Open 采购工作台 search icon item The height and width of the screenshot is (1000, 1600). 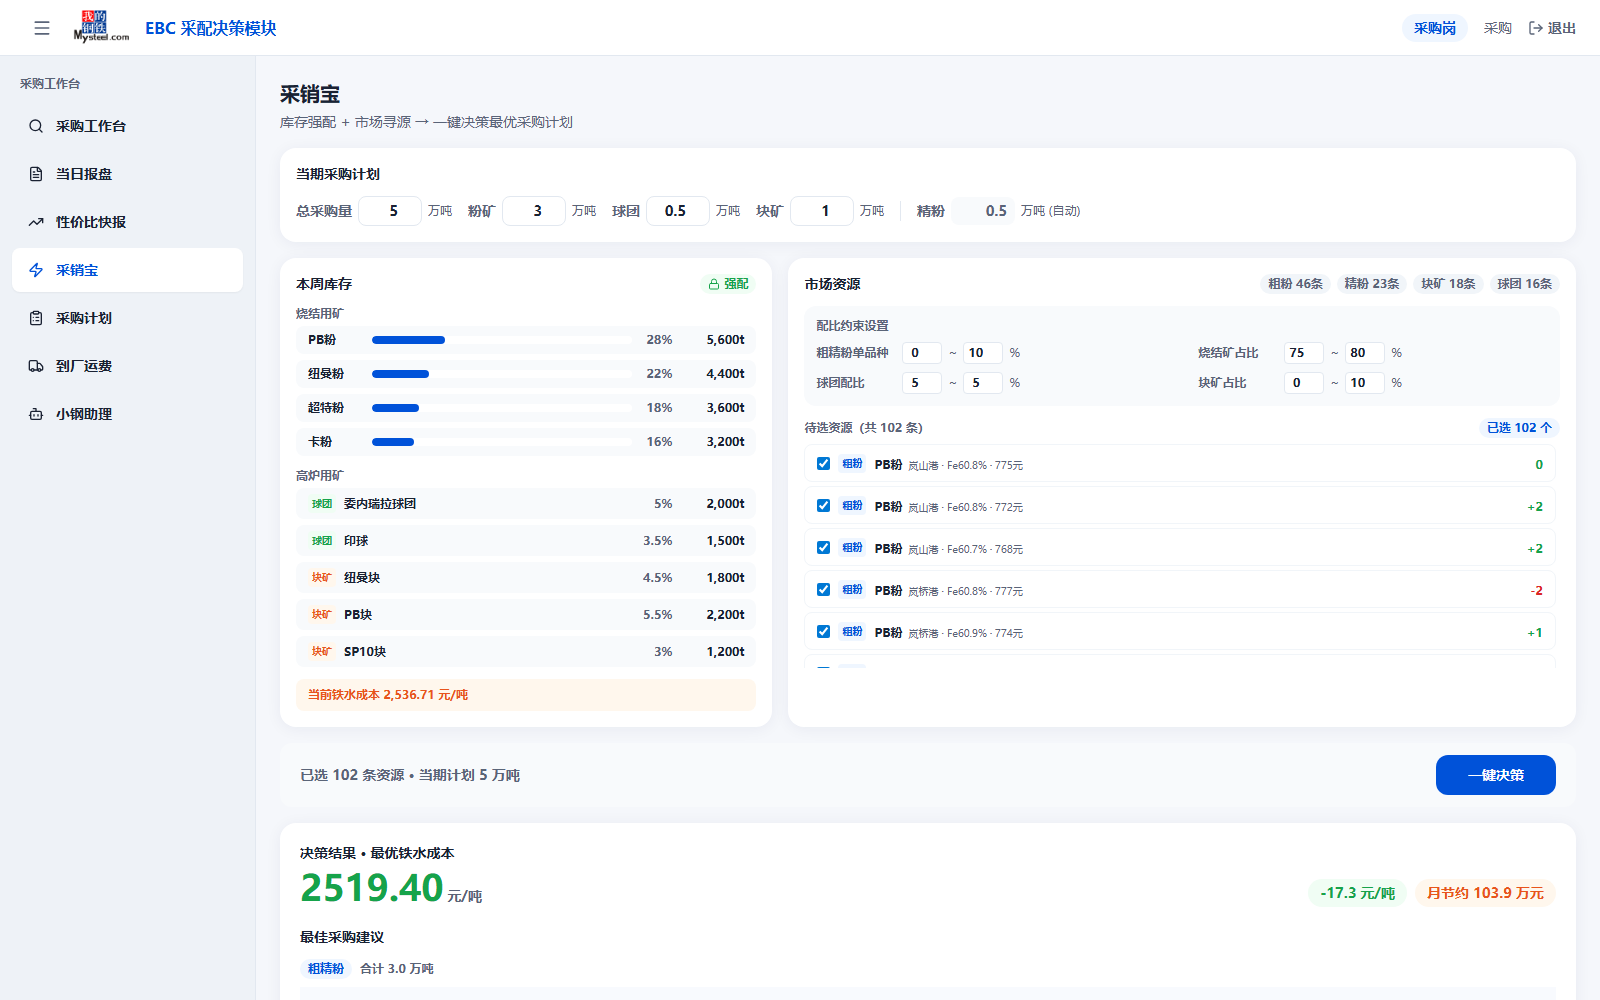click(36, 126)
